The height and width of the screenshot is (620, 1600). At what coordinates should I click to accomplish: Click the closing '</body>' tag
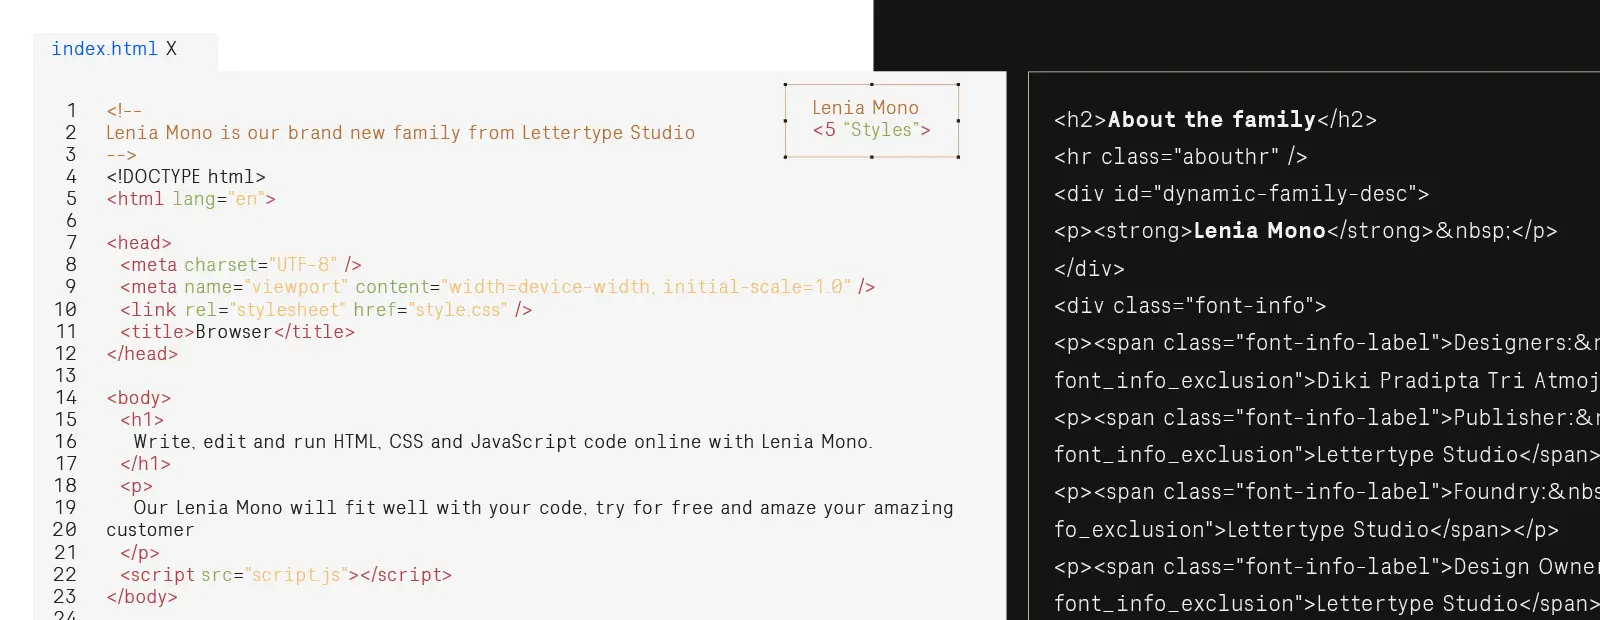(x=142, y=596)
